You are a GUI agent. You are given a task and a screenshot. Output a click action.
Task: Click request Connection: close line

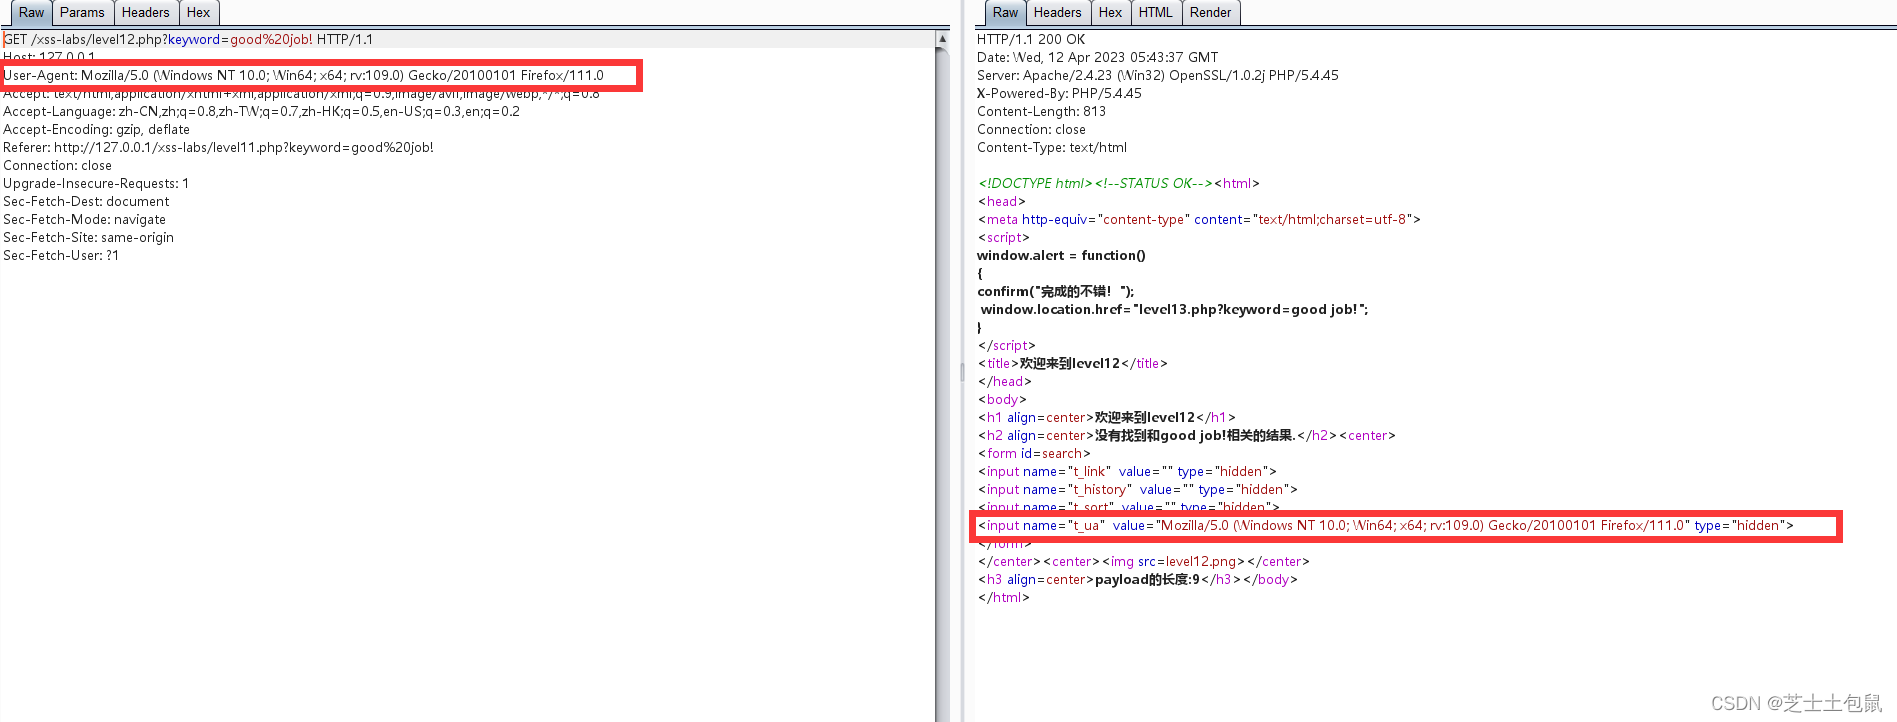click(x=58, y=166)
